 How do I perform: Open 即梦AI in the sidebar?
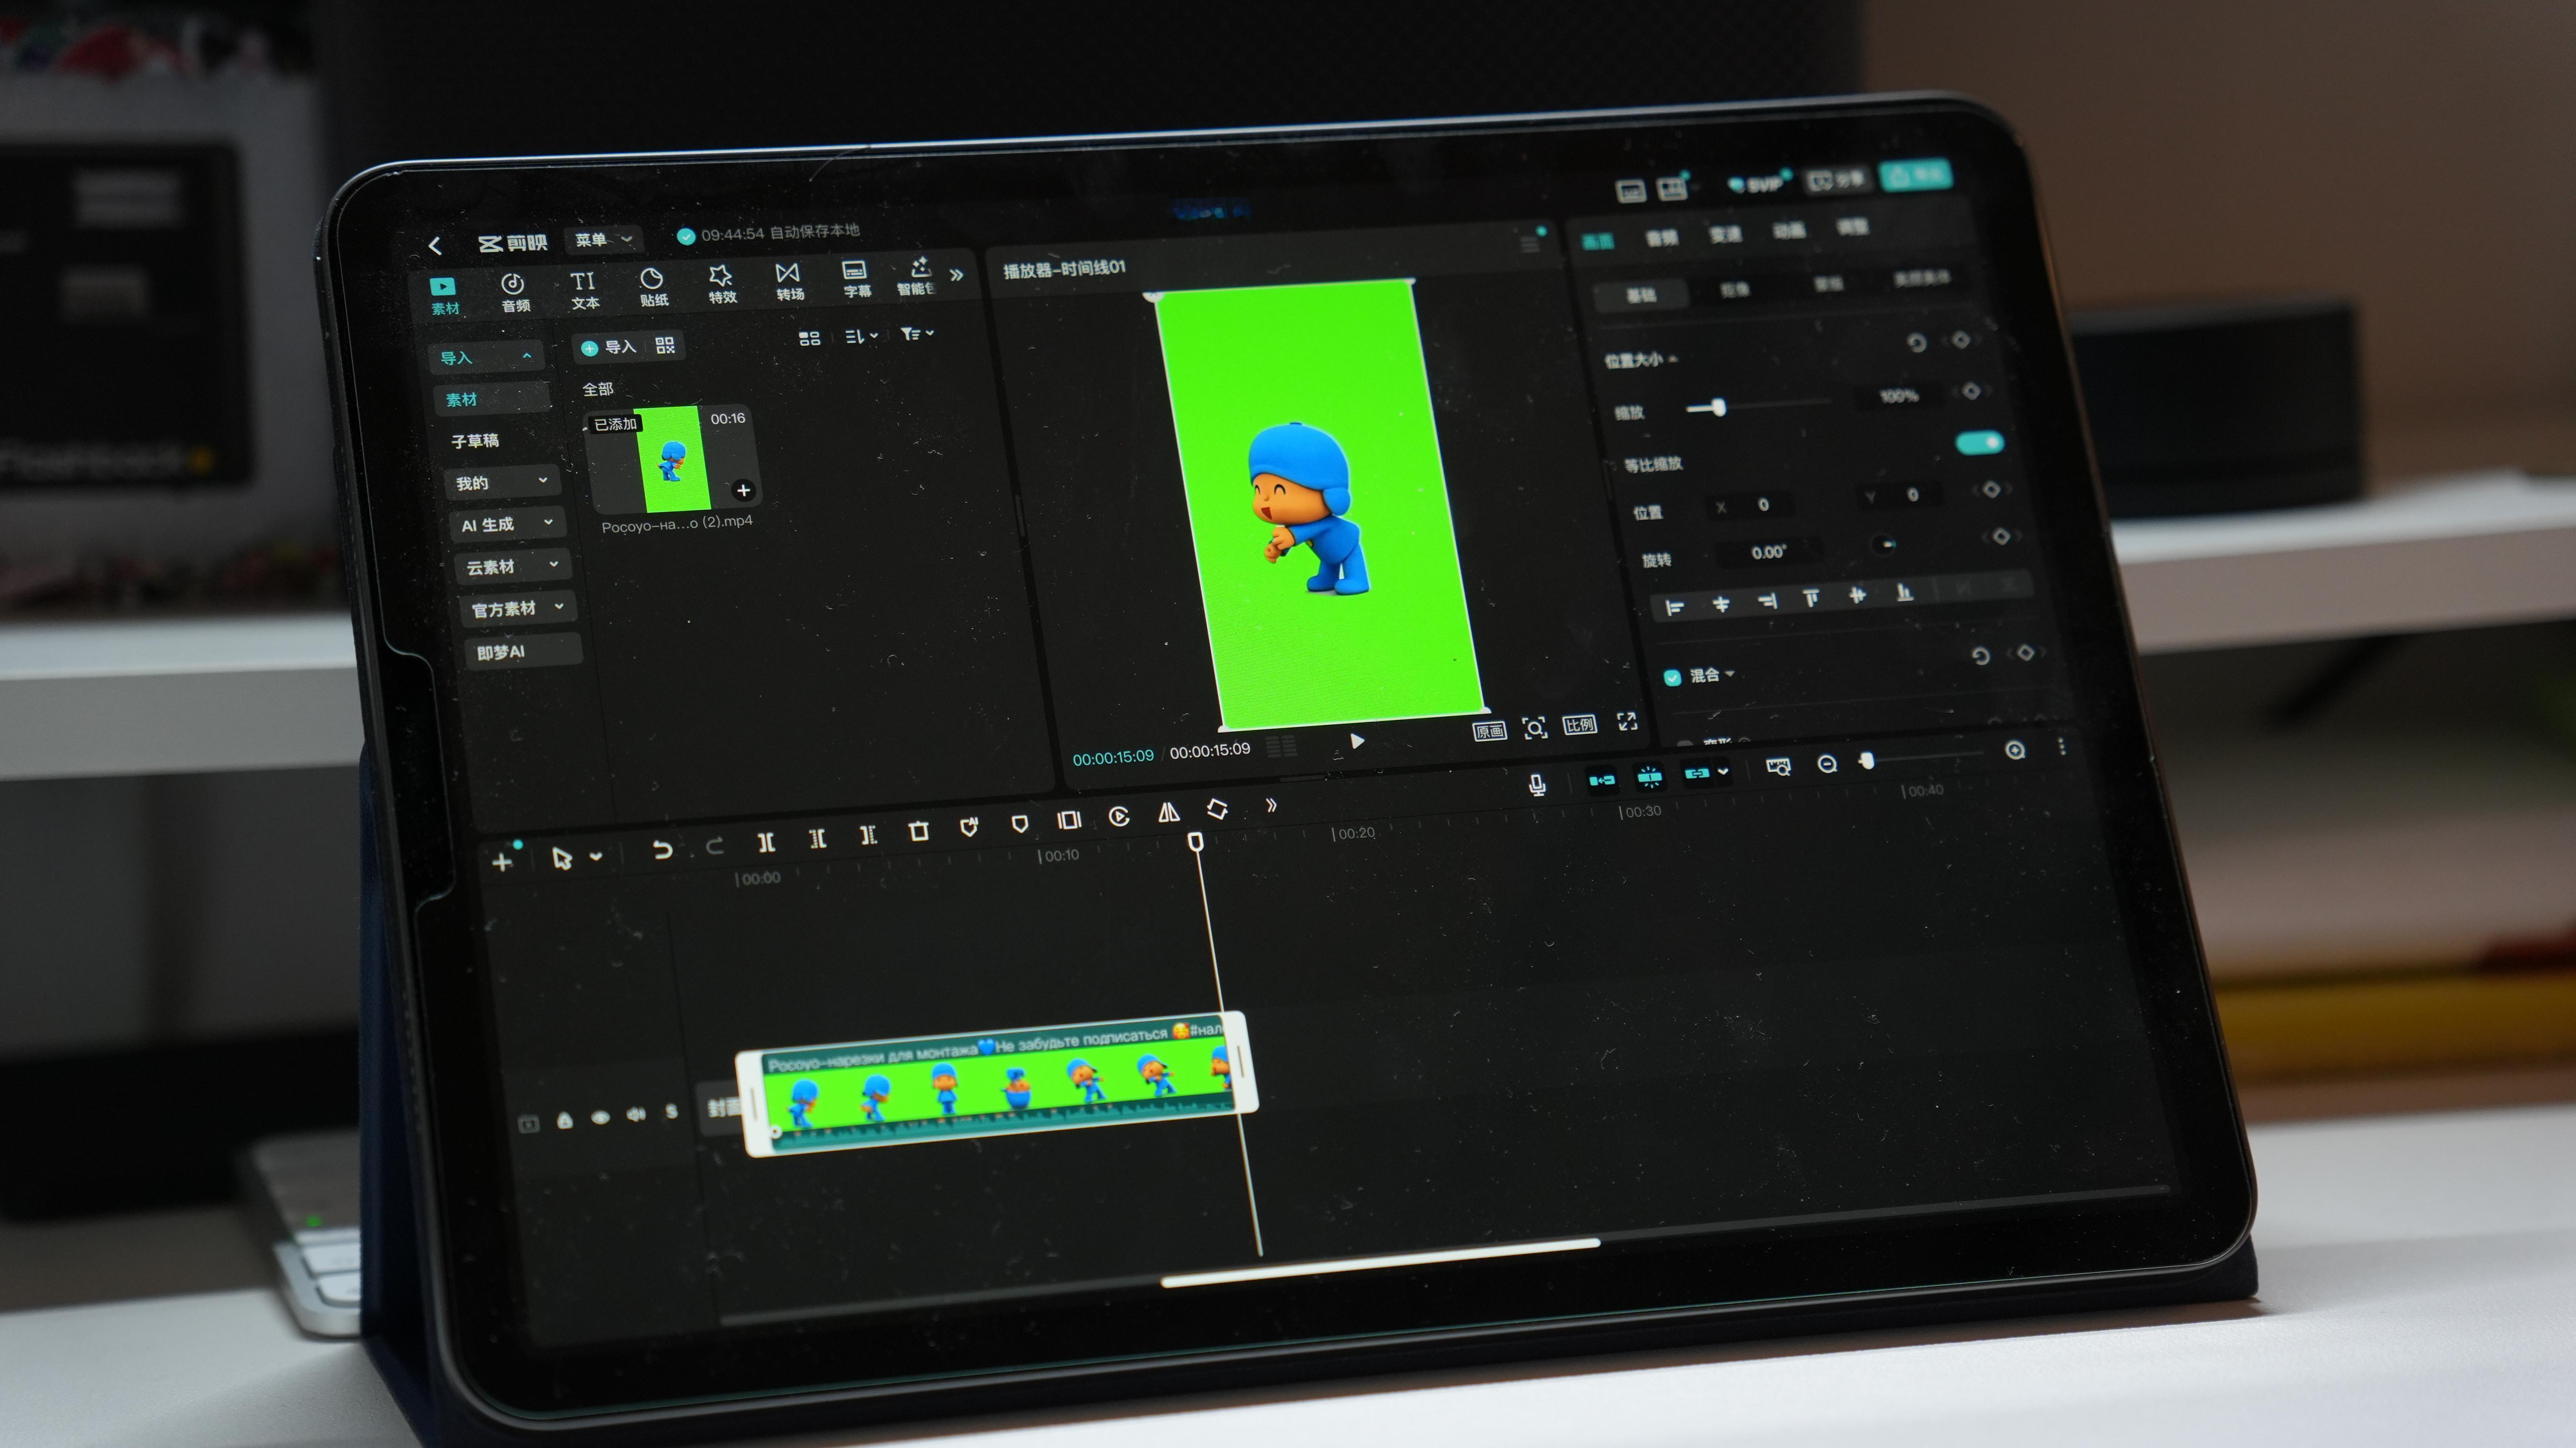pyautogui.click(x=523, y=652)
